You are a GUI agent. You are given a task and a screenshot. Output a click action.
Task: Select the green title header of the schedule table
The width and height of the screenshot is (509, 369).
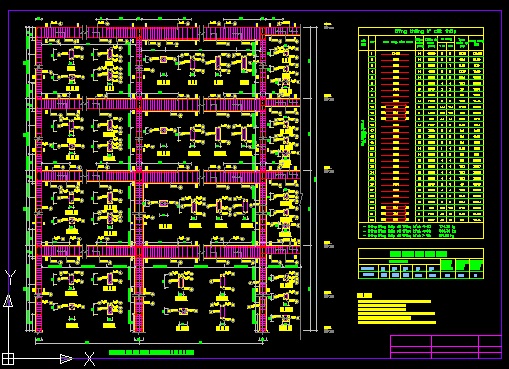(421, 31)
